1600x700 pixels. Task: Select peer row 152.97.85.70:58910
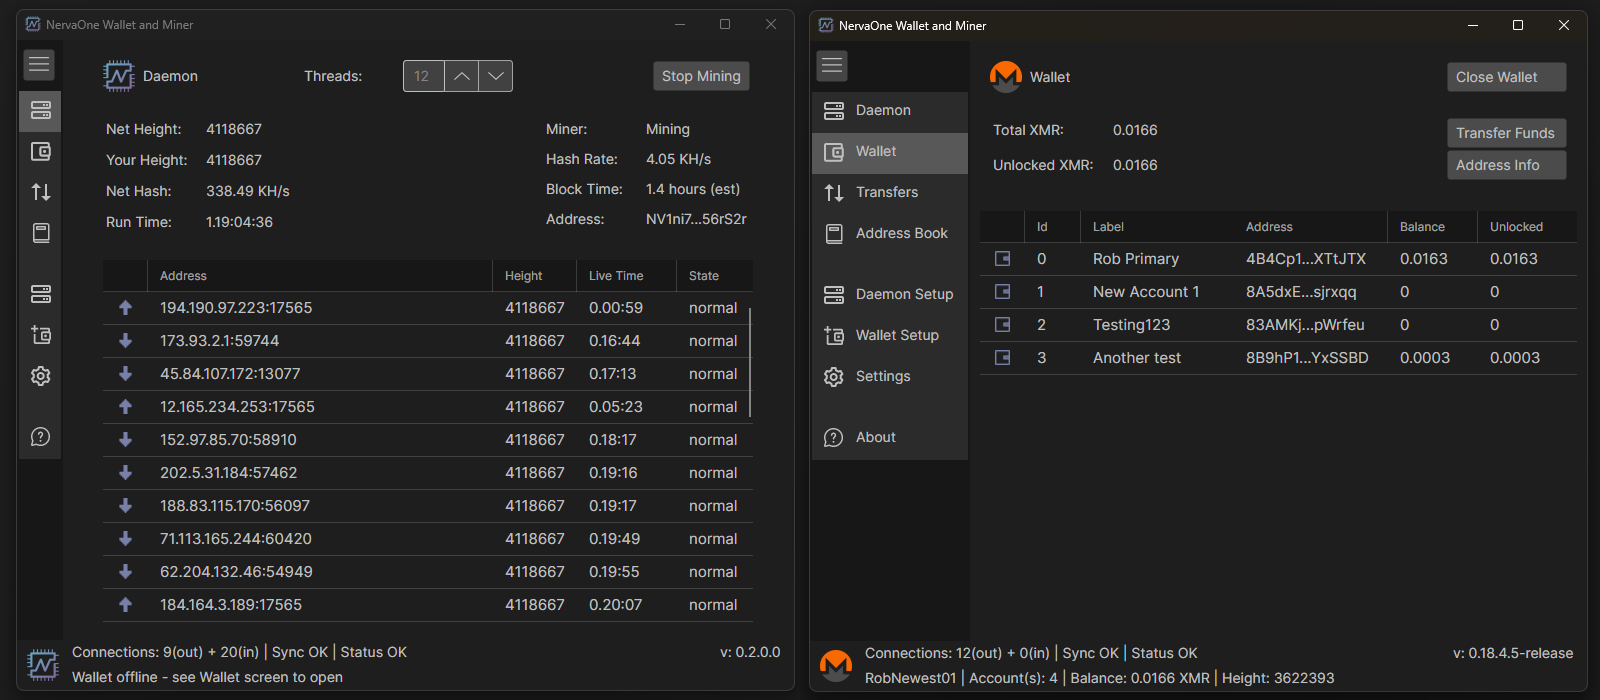pos(427,440)
